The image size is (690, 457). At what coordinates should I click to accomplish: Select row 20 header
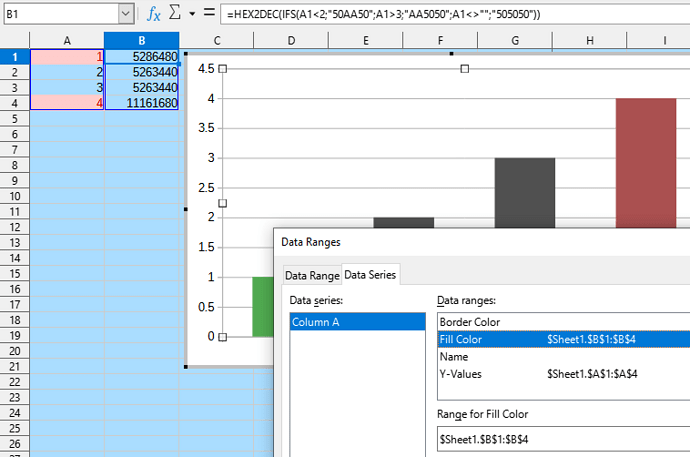coord(15,351)
